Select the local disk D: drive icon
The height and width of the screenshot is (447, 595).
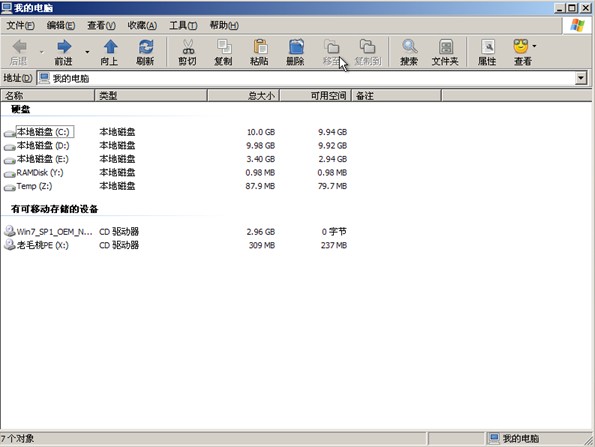point(9,147)
